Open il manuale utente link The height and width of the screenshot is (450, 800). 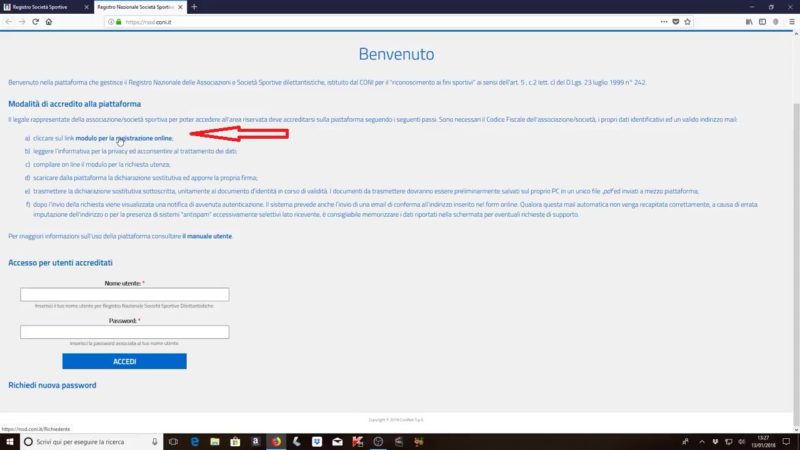pyautogui.click(x=207, y=236)
